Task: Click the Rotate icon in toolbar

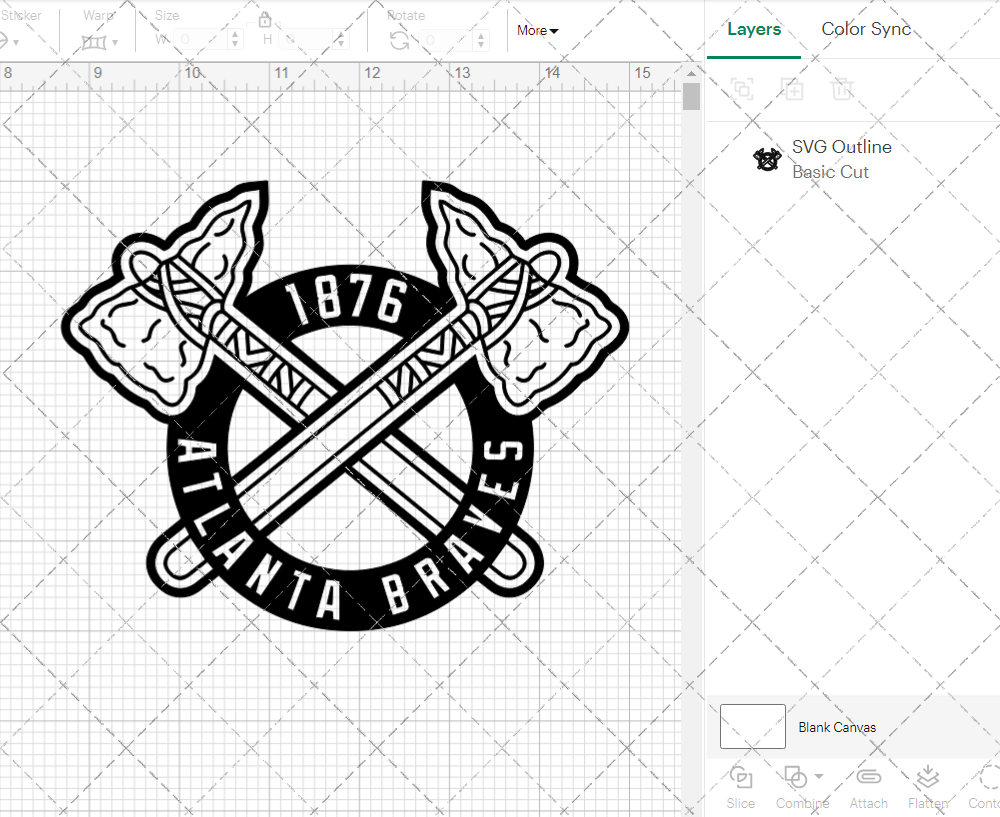Action: point(399,40)
